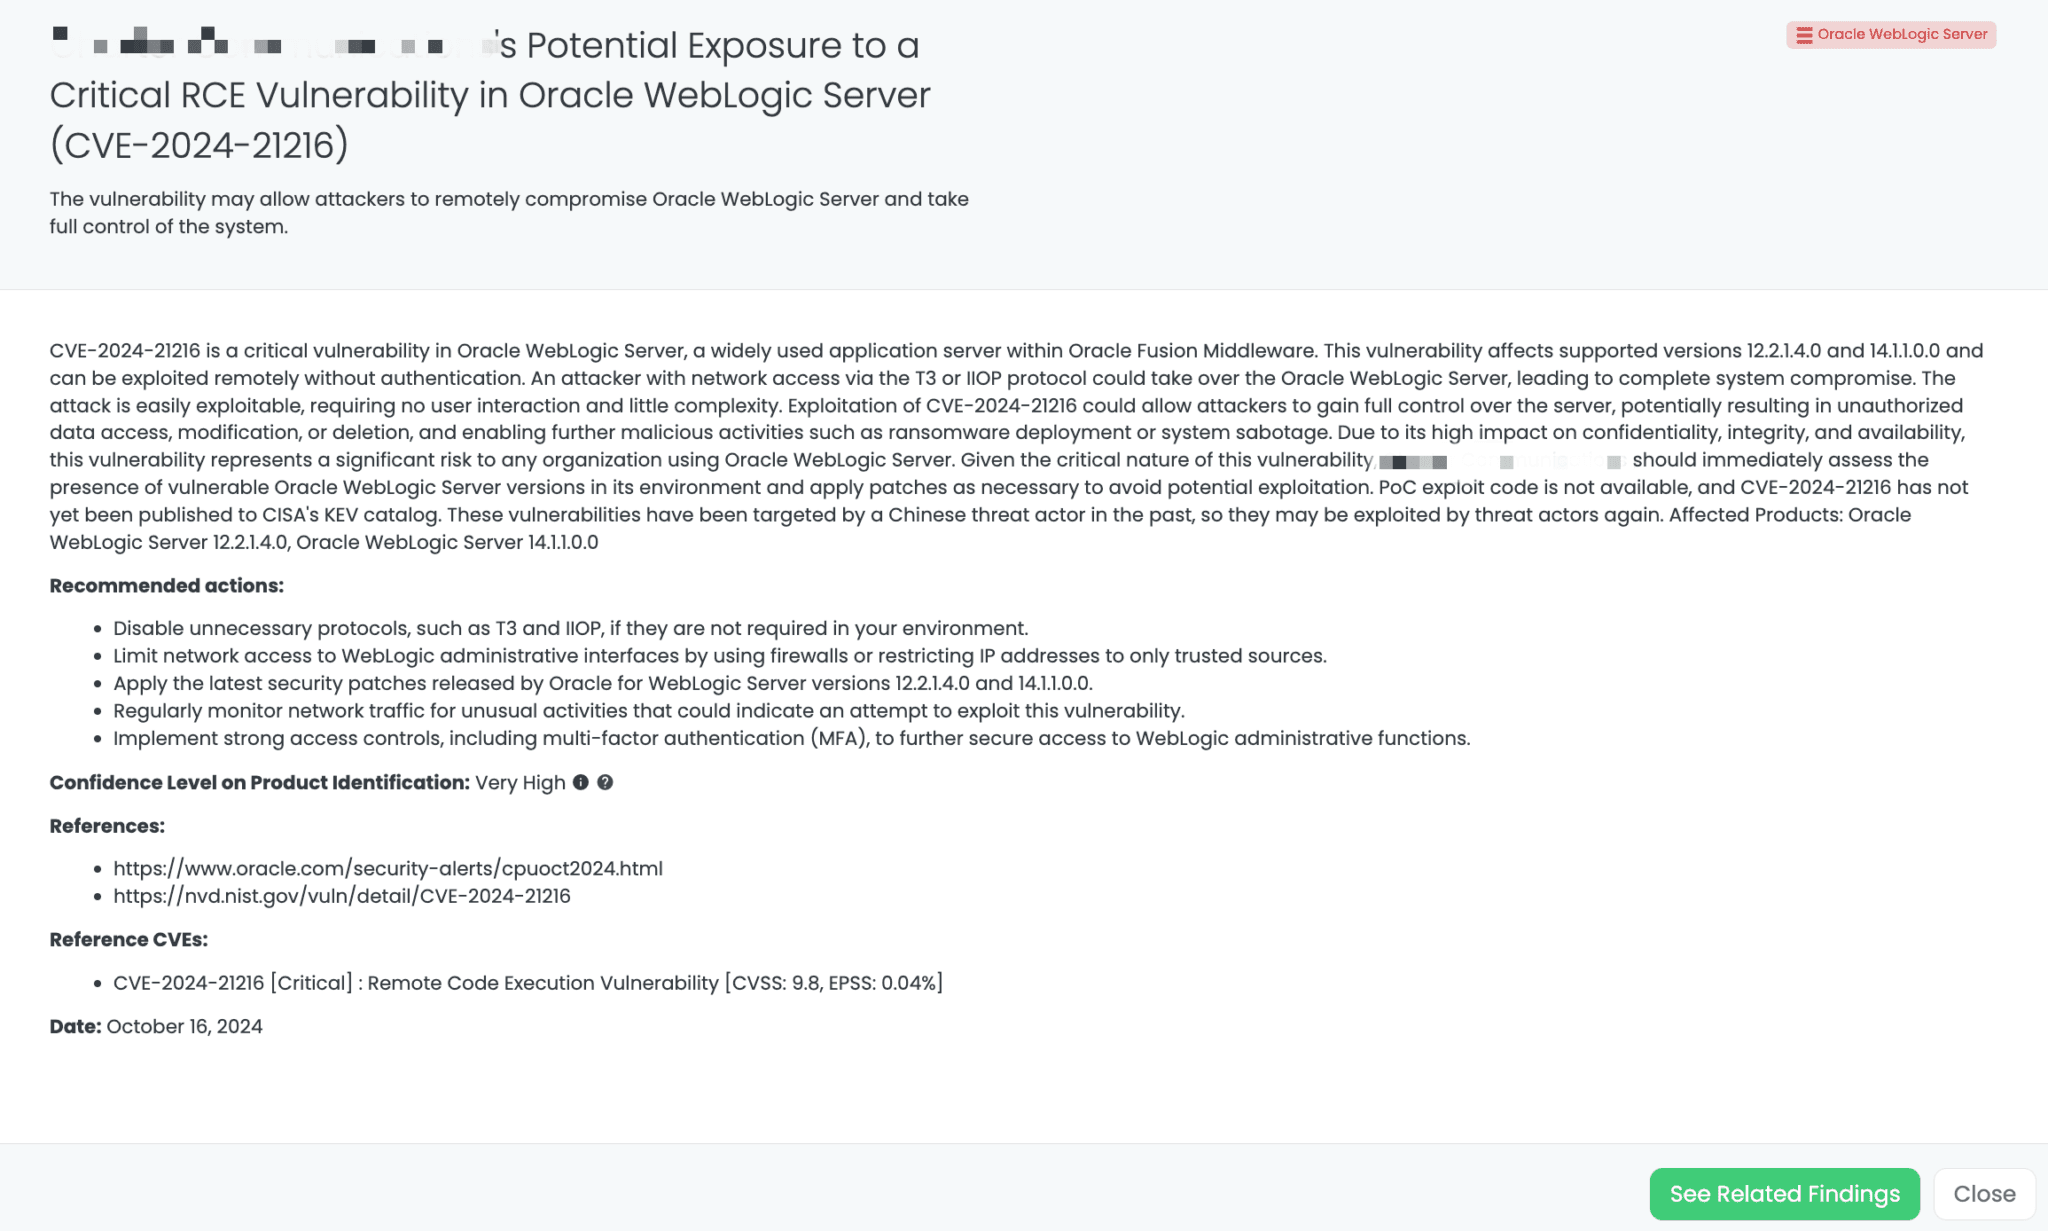Screen dimensions: 2048x1231
Task: Click the Confidence Level on Product Identification label
Action: pyautogui.click(x=259, y=783)
